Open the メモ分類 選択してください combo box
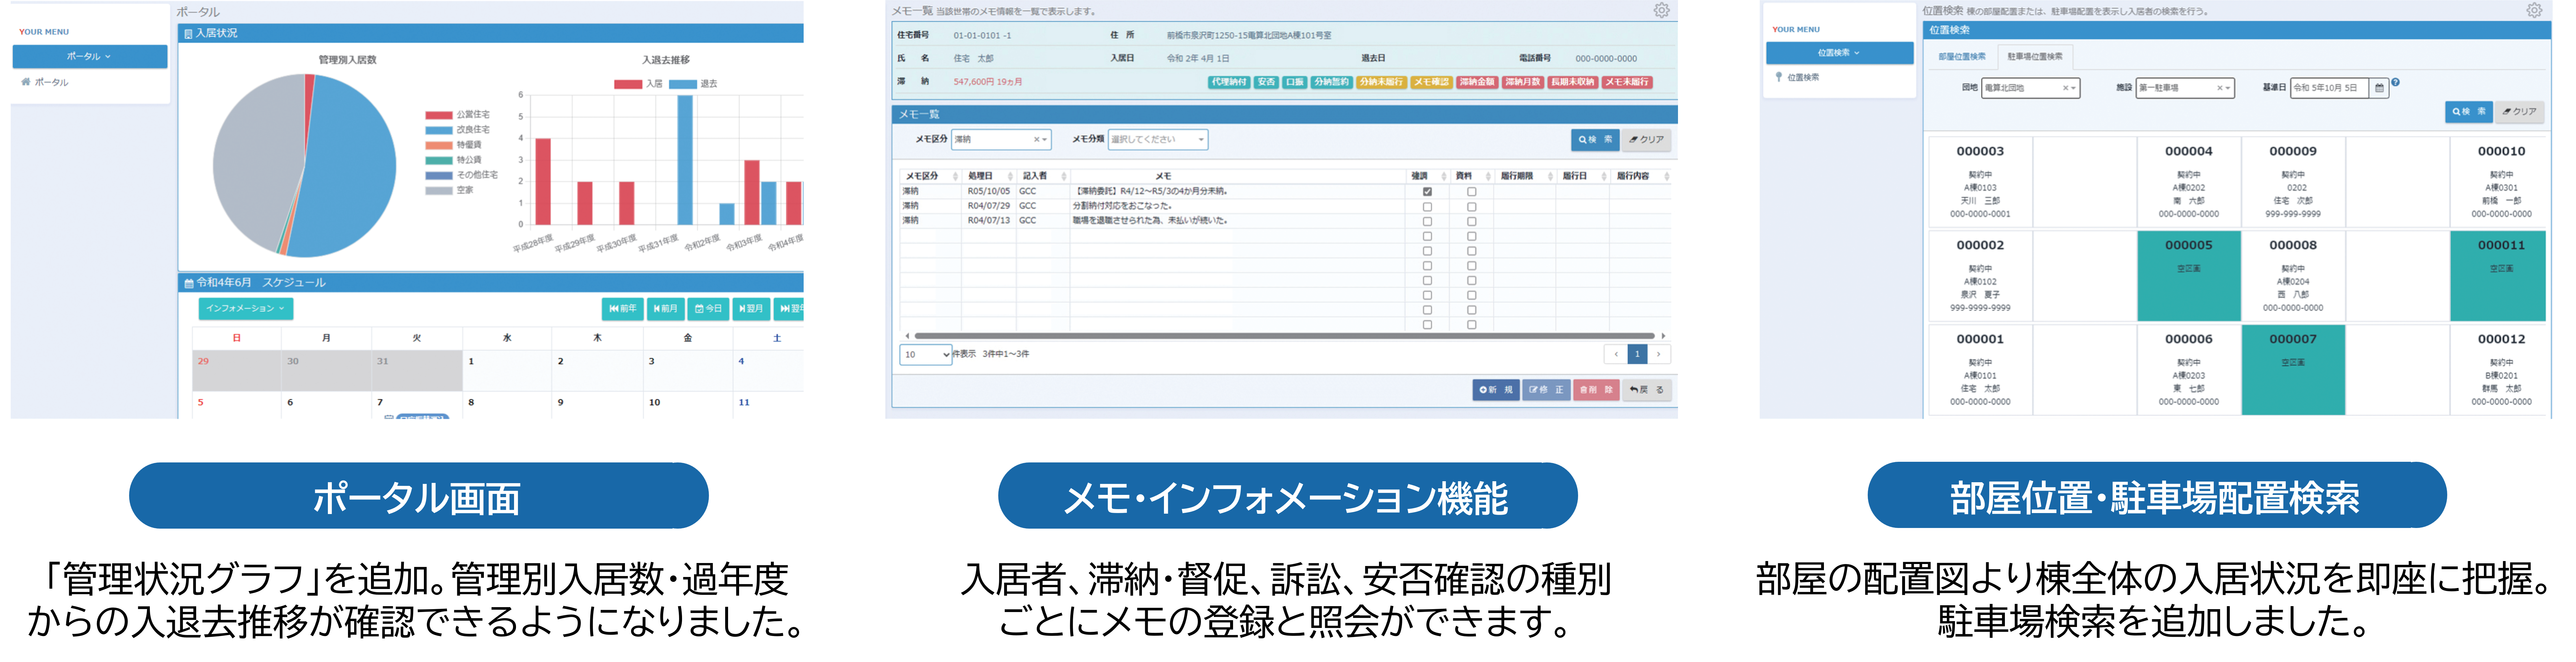 [x=1158, y=140]
